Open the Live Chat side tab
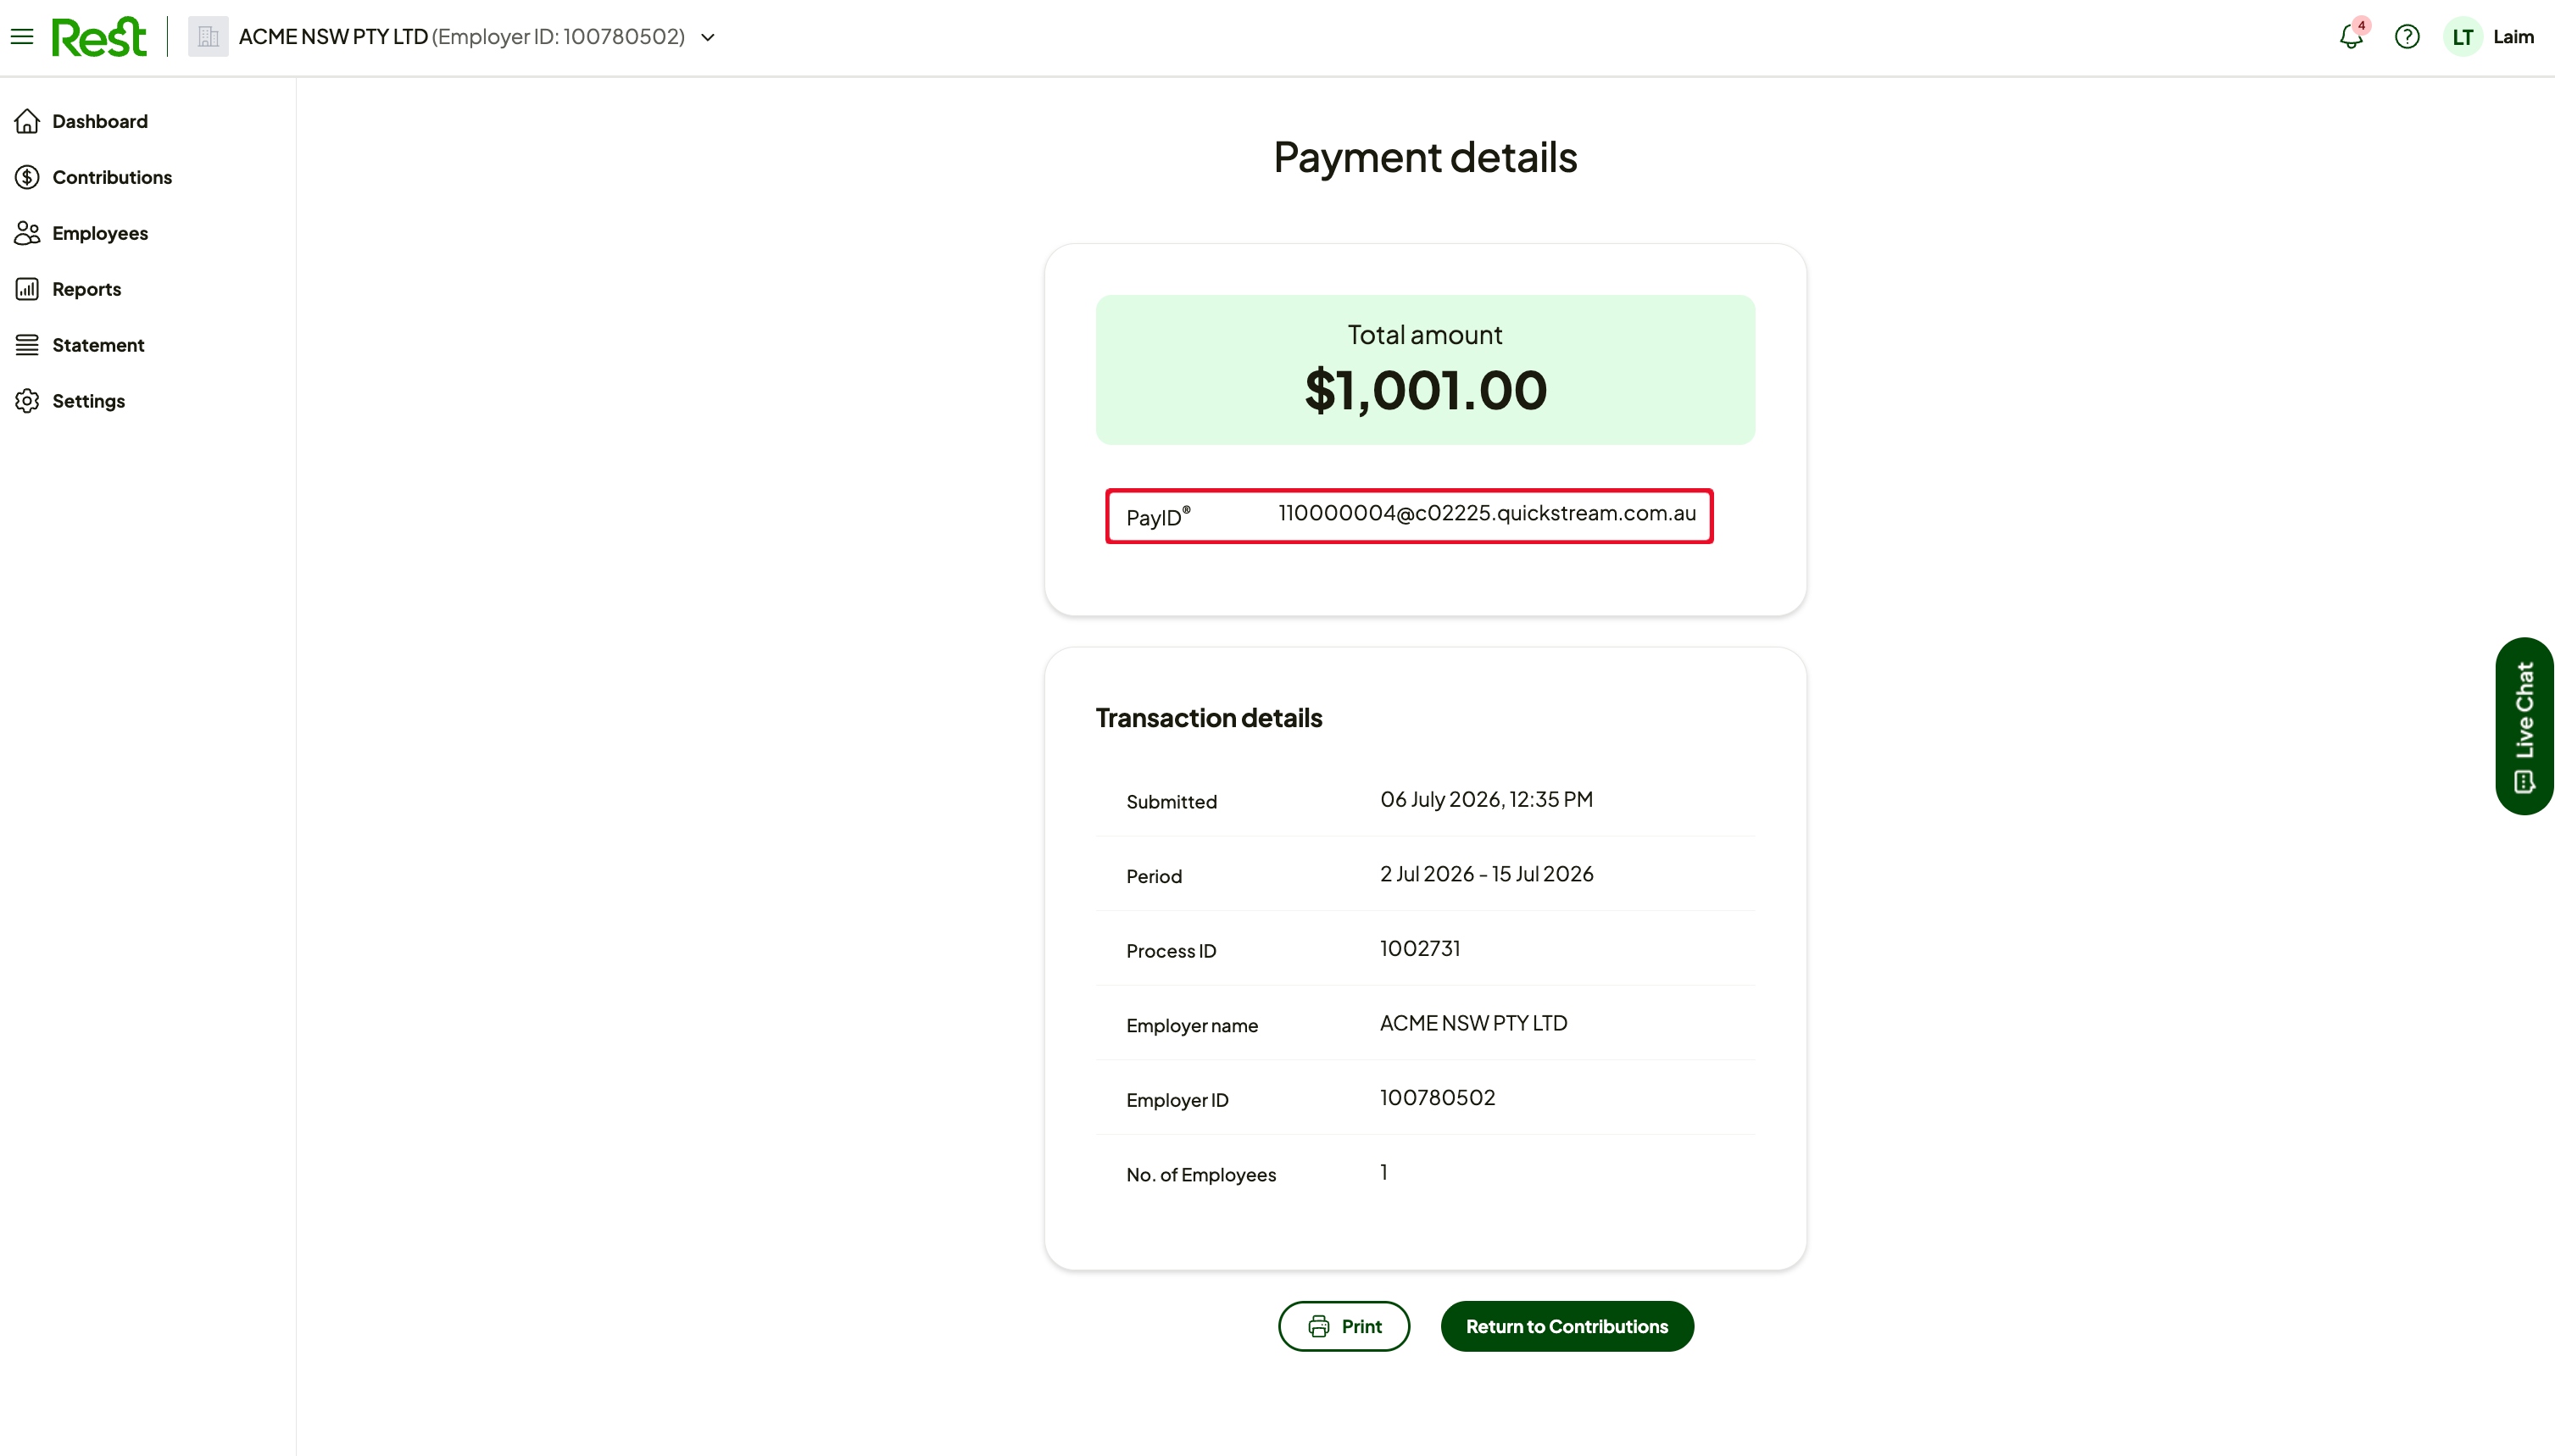The height and width of the screenshot is (1456, 2555). [x=2524, y=726]
